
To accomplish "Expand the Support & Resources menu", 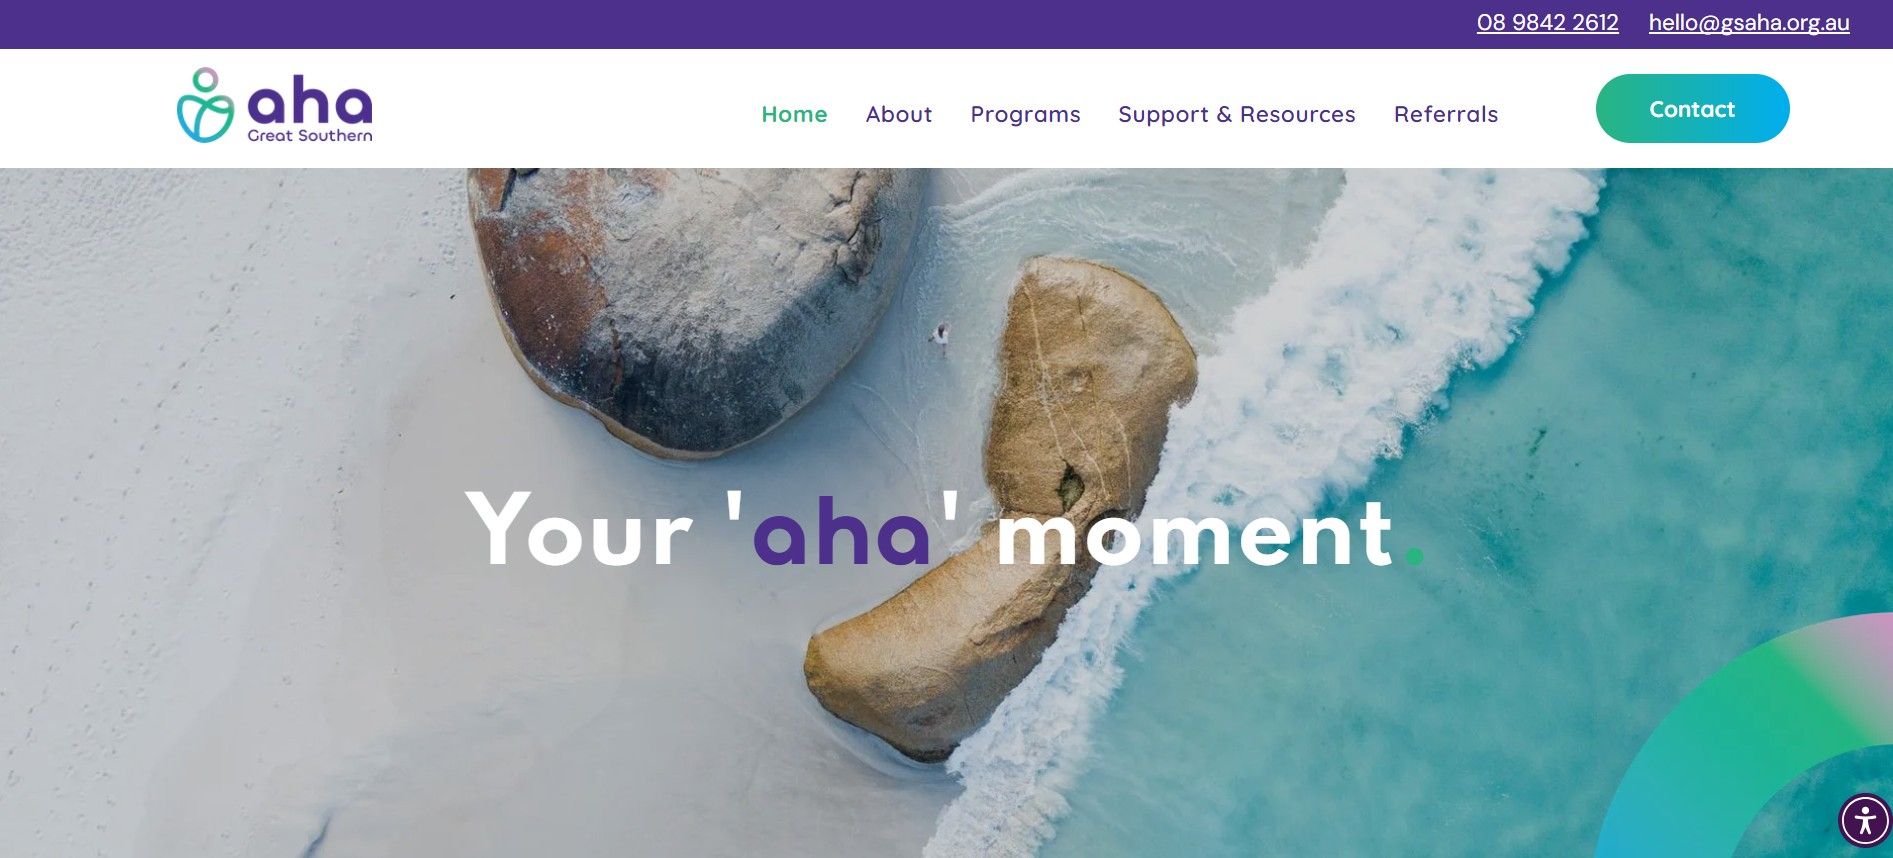I will (x=1236, y=114).
